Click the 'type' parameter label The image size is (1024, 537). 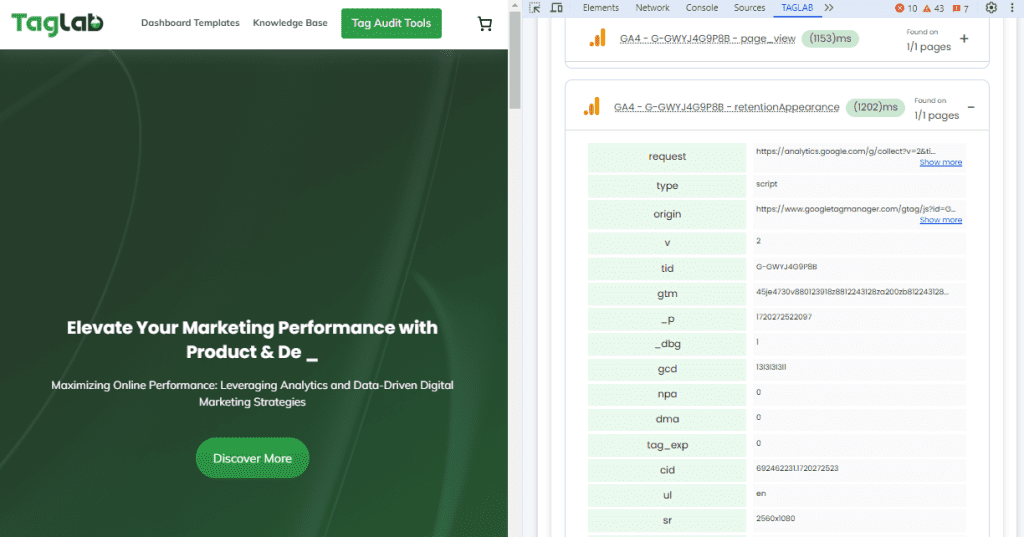click(667, 186)
